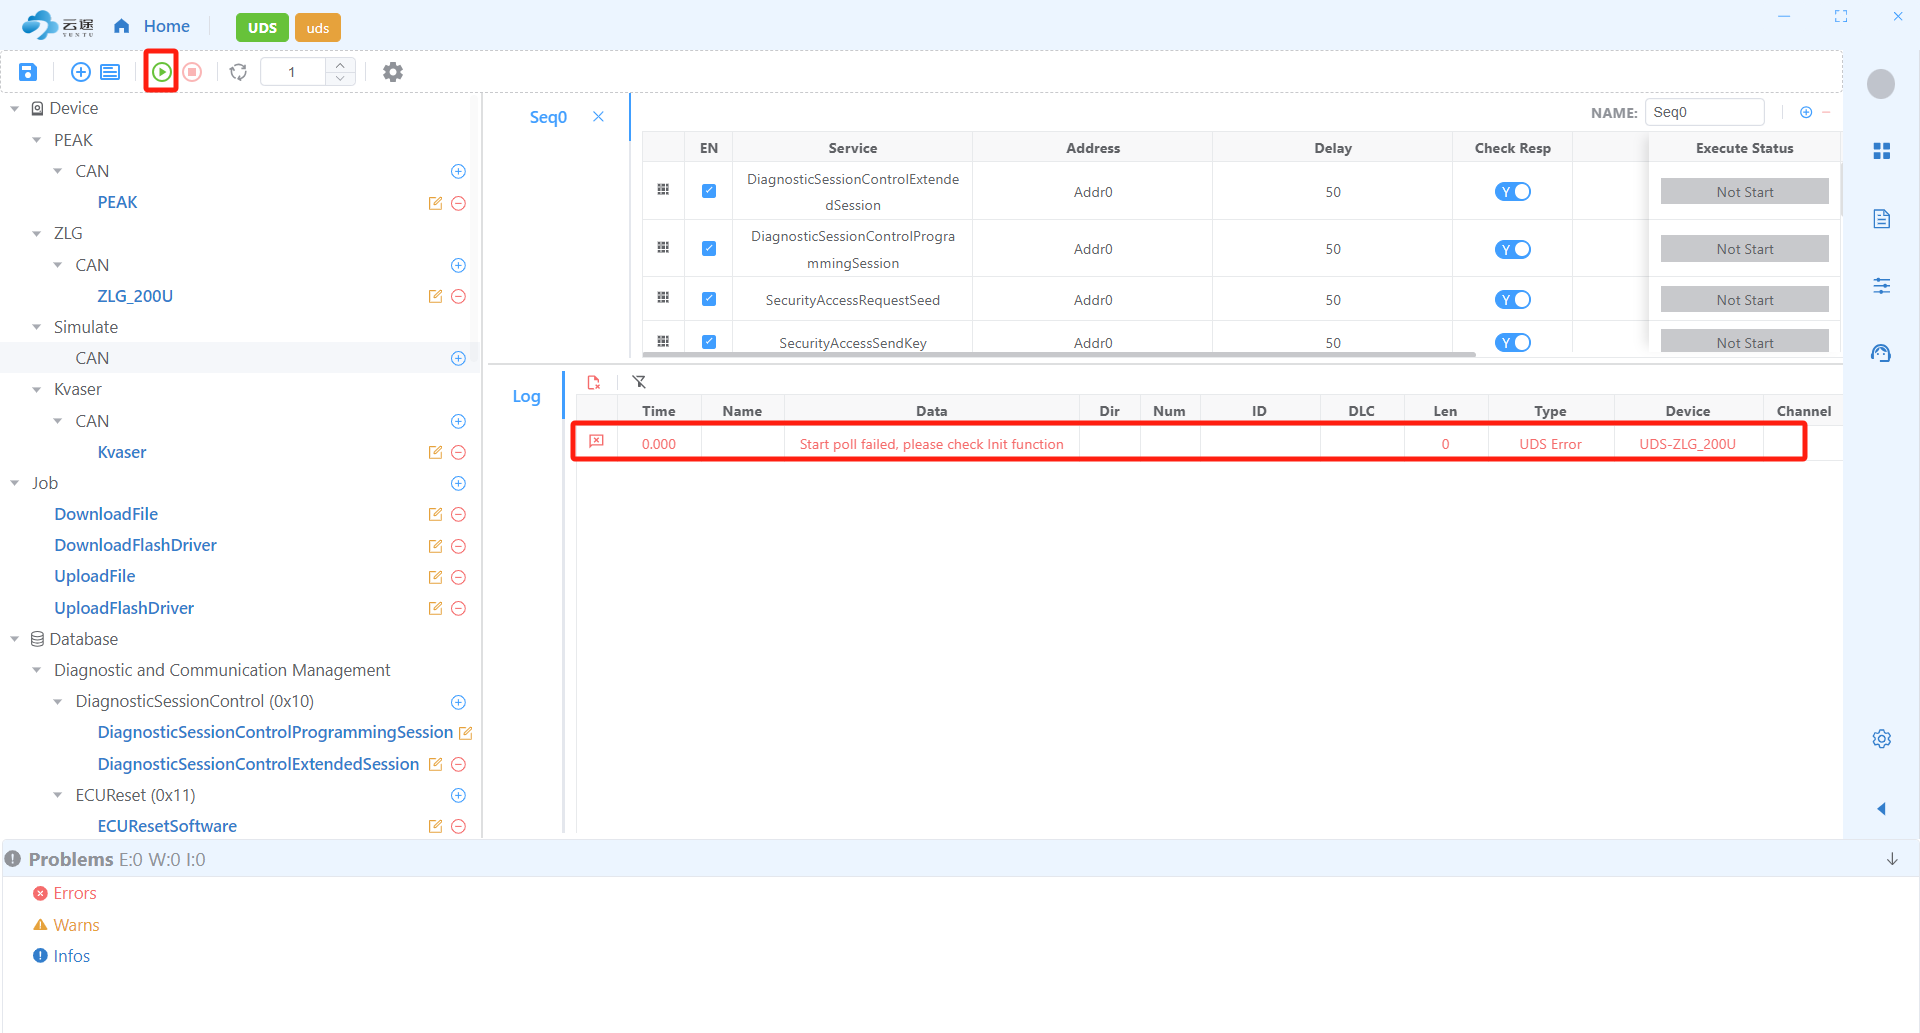Click the red Stop sequence icon
The width and height of the screenshot is (1920, 1033).
click(192, 72)
